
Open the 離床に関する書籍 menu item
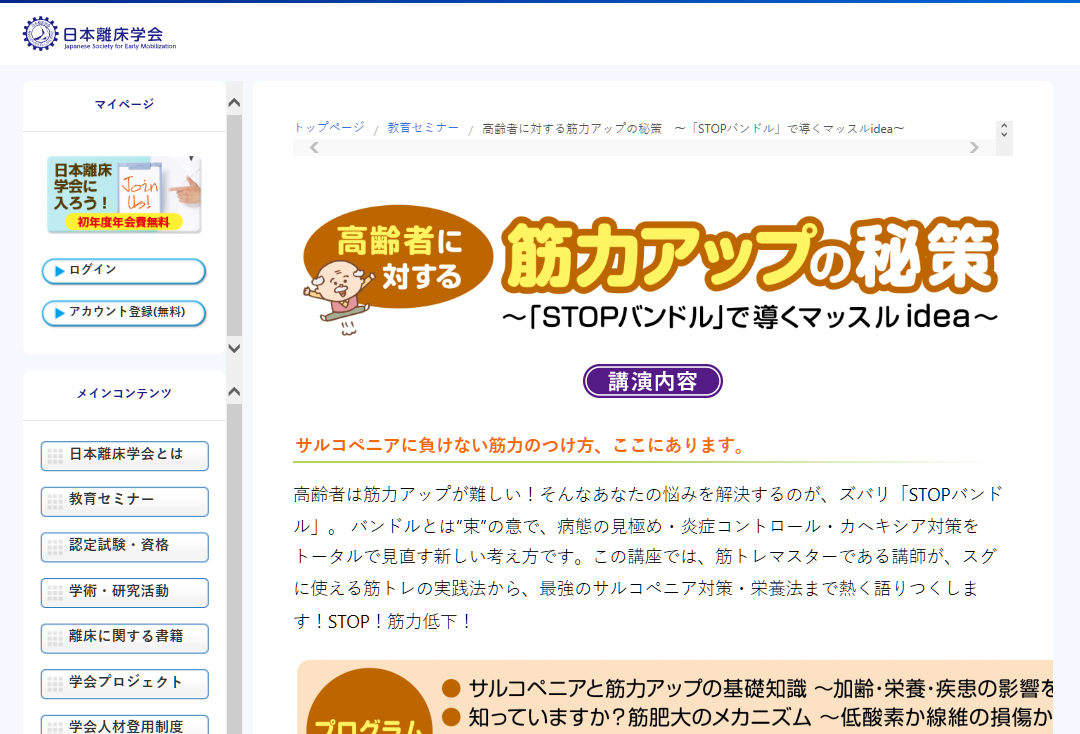pyautogui.click(x=125, y=638)
